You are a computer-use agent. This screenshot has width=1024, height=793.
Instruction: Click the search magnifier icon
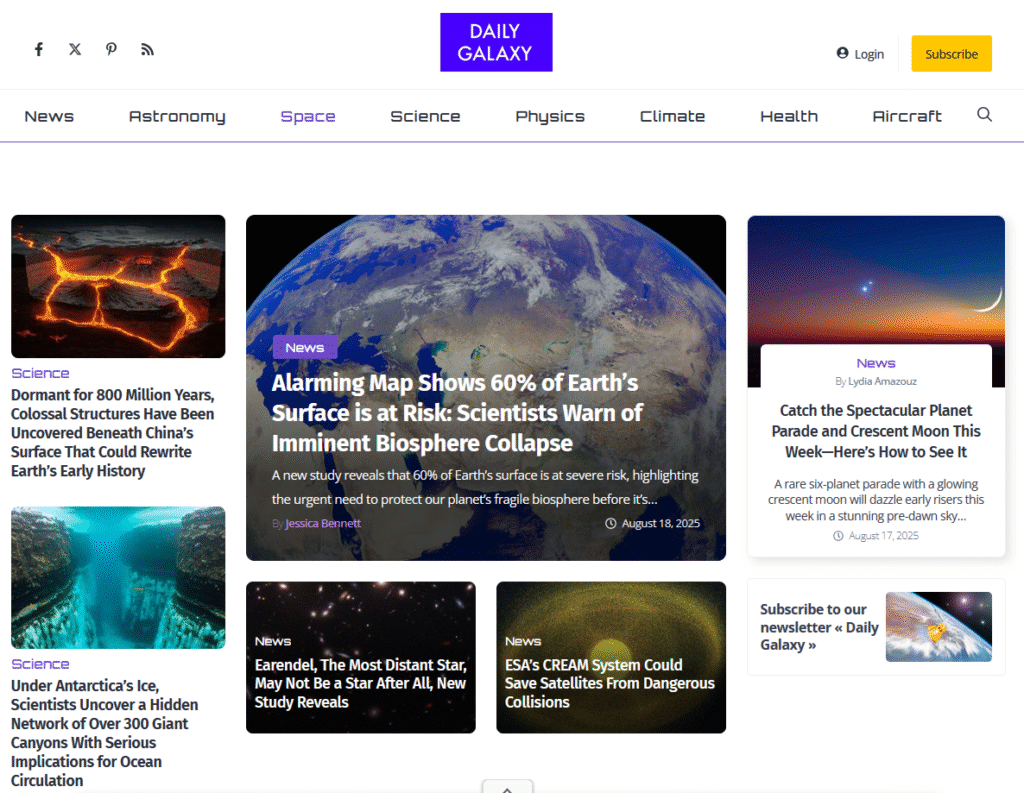[984, 115]
